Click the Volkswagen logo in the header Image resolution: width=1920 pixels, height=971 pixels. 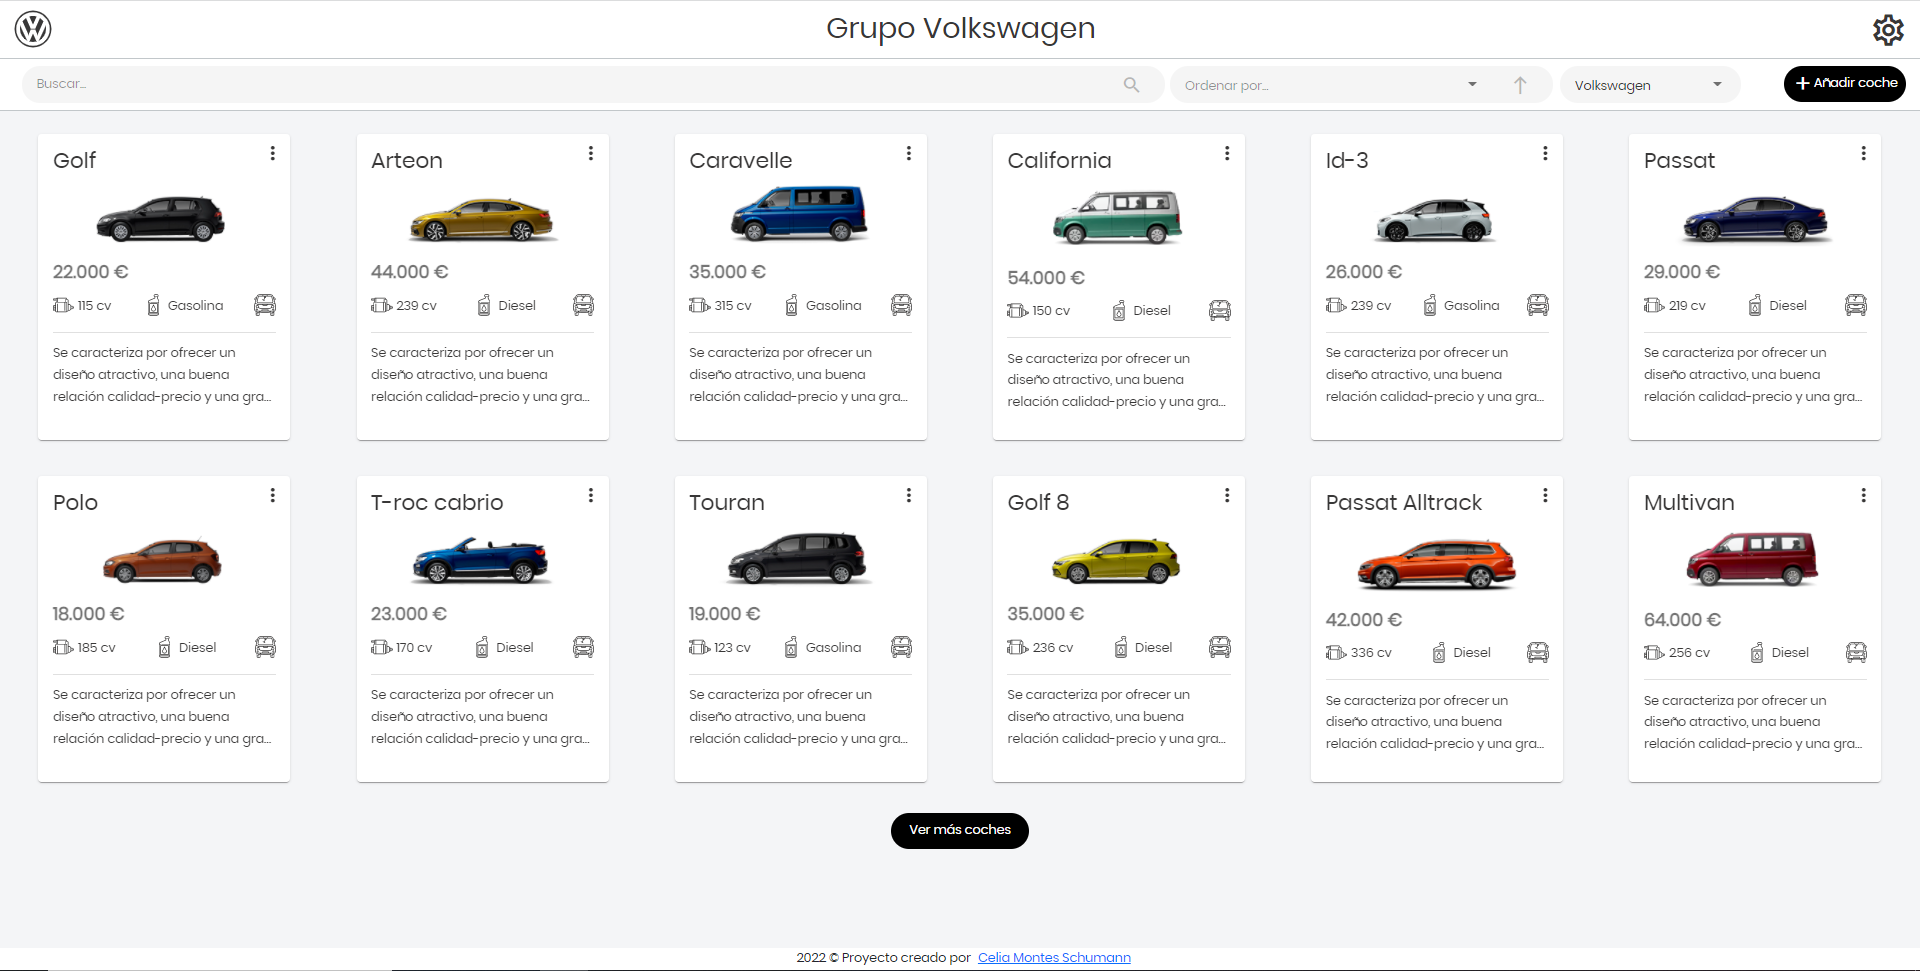pyautogui.click(x=33, y=29)
